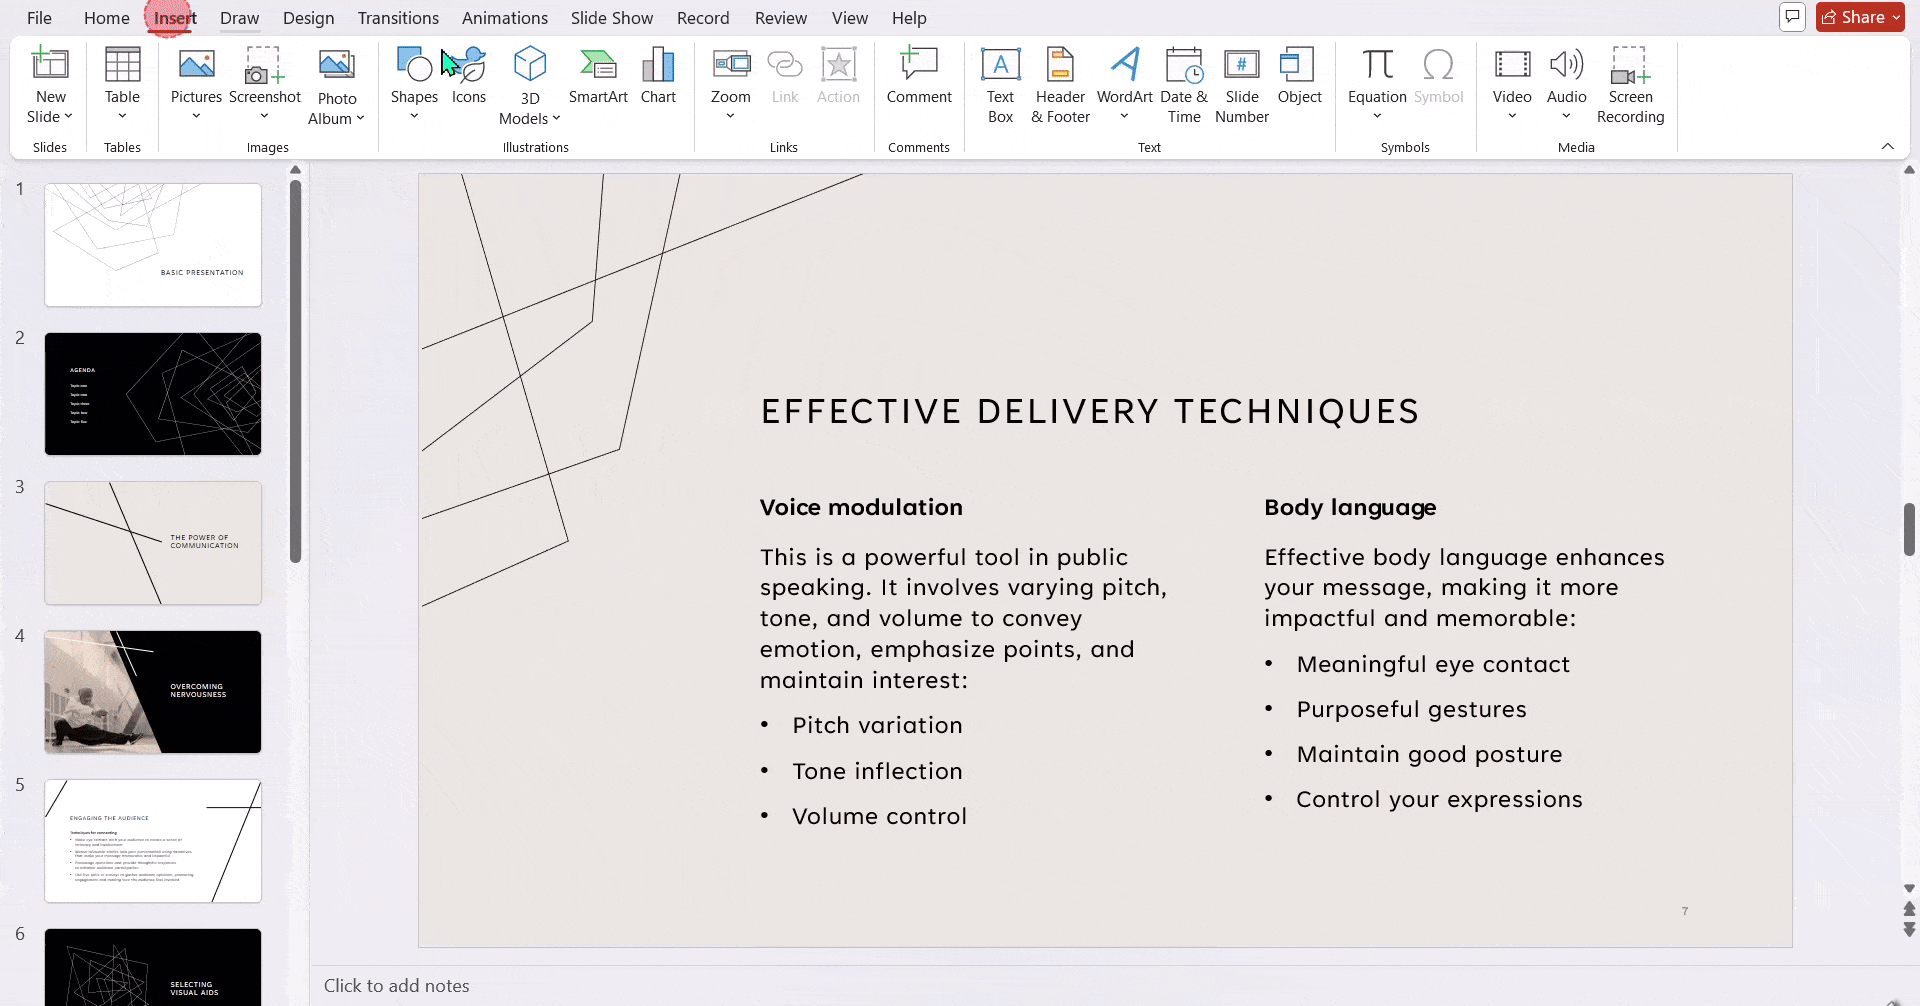Image resolution: width=1920 pixels, height=1006 pixels.
Task: Switch to the Animations tab
Action: pyautogui.click(x=505, y=17)
